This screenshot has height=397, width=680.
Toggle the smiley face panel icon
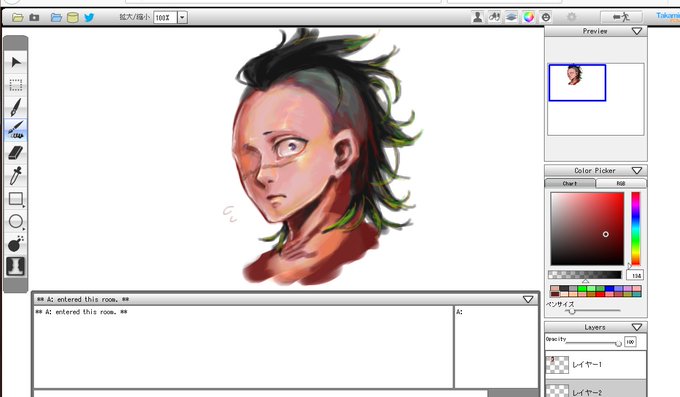coord(546,17)
